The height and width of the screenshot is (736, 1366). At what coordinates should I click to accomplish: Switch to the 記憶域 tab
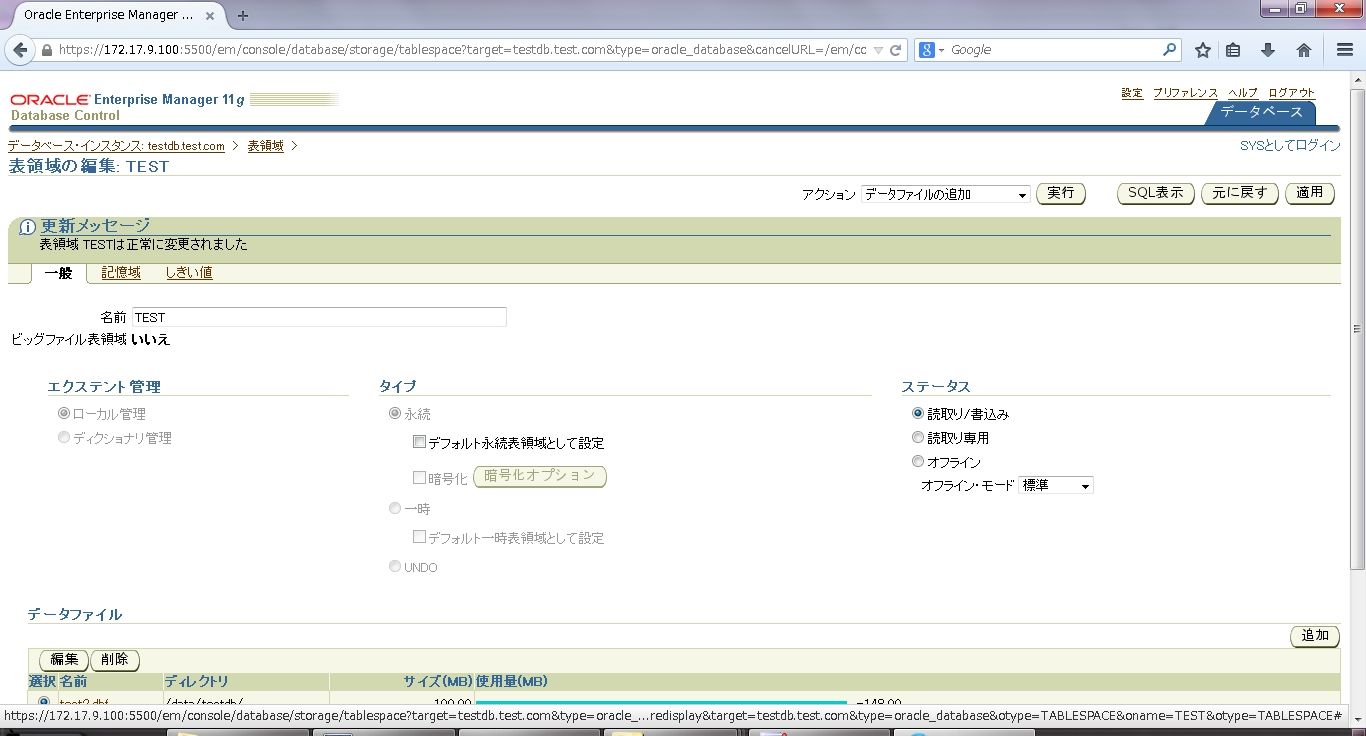[x=121, y=273]
